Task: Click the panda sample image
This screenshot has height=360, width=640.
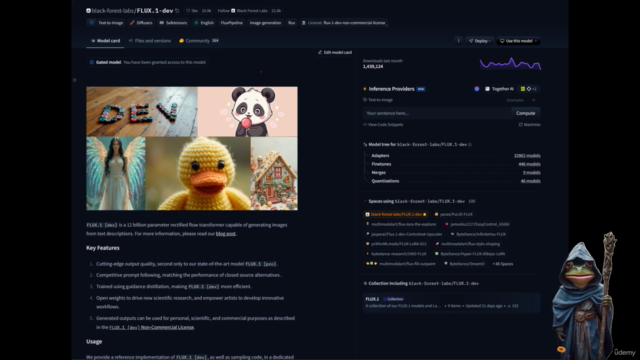Action: (x=248, y=111)
